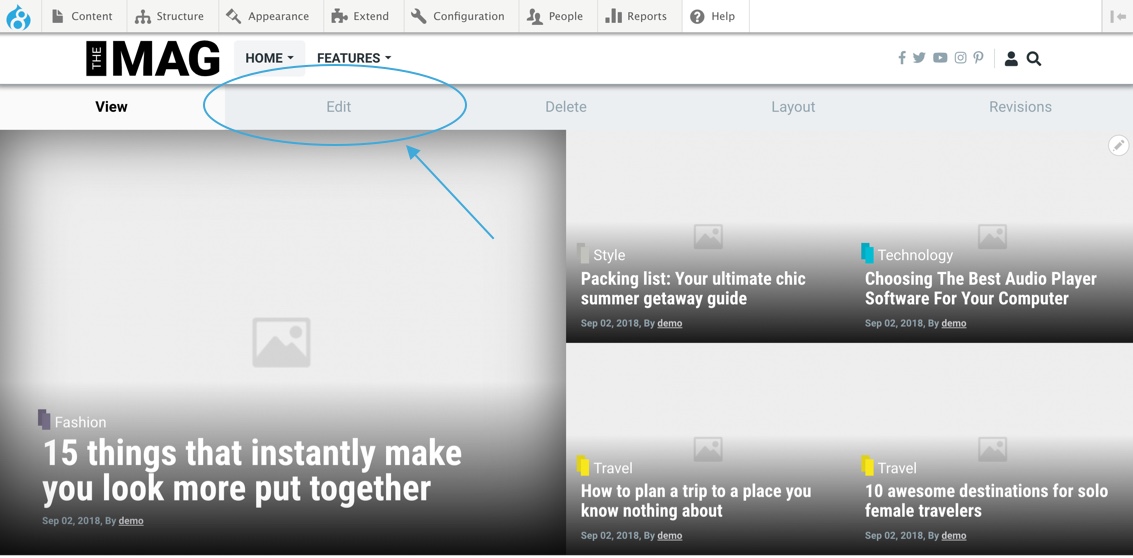Open 'How to plan a trip' article
The image size is (1133, 558).
pyautogui.click(x=696, y=501)
